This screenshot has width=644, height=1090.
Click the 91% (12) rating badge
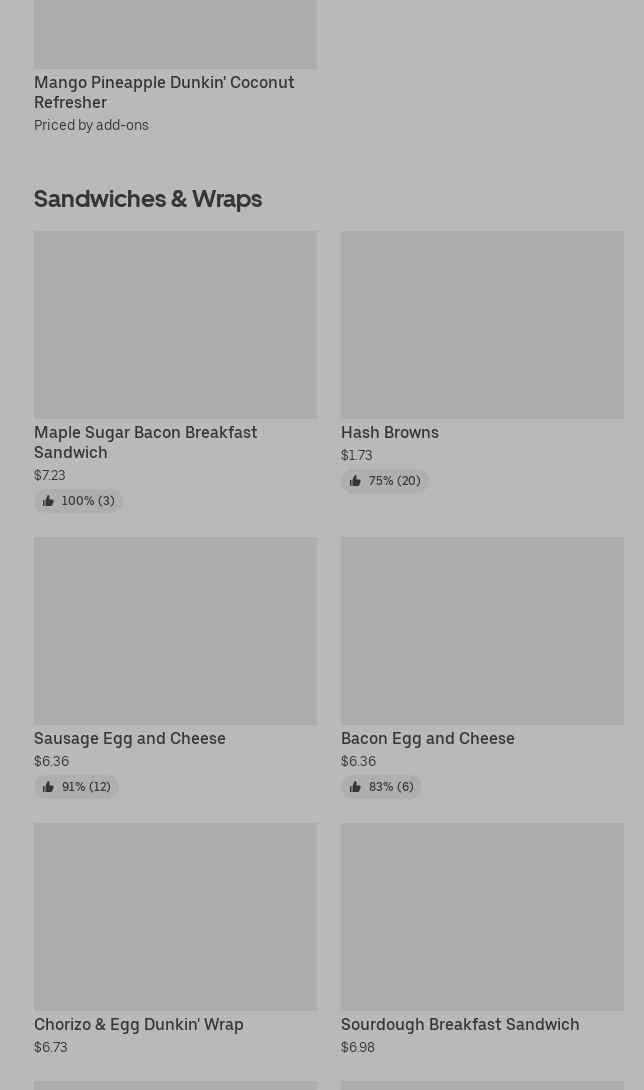coord(86,787)
